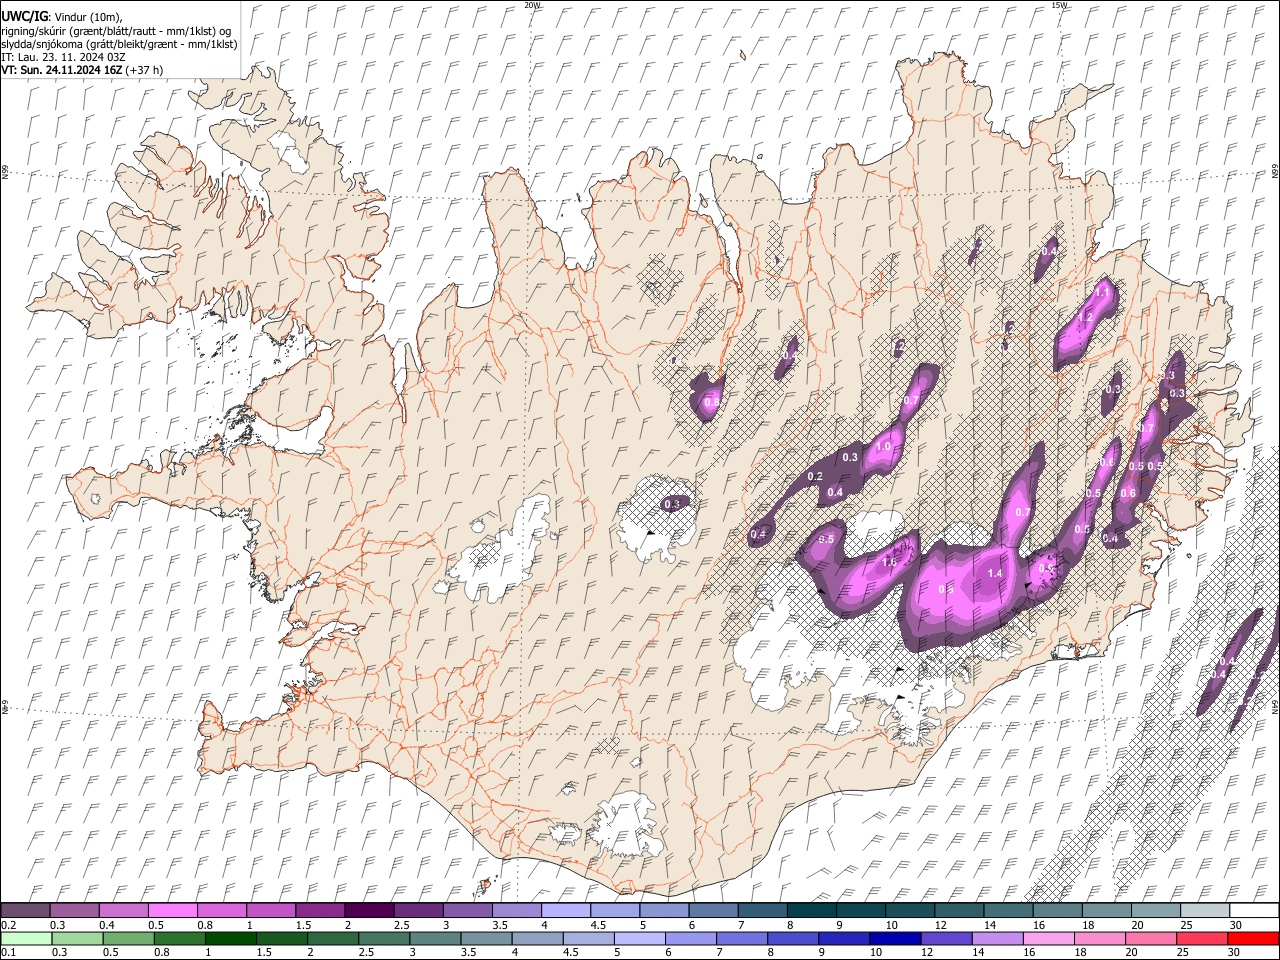Click the '0.2' legend label
Screen dimensions: 1280x960
[7, 924]
